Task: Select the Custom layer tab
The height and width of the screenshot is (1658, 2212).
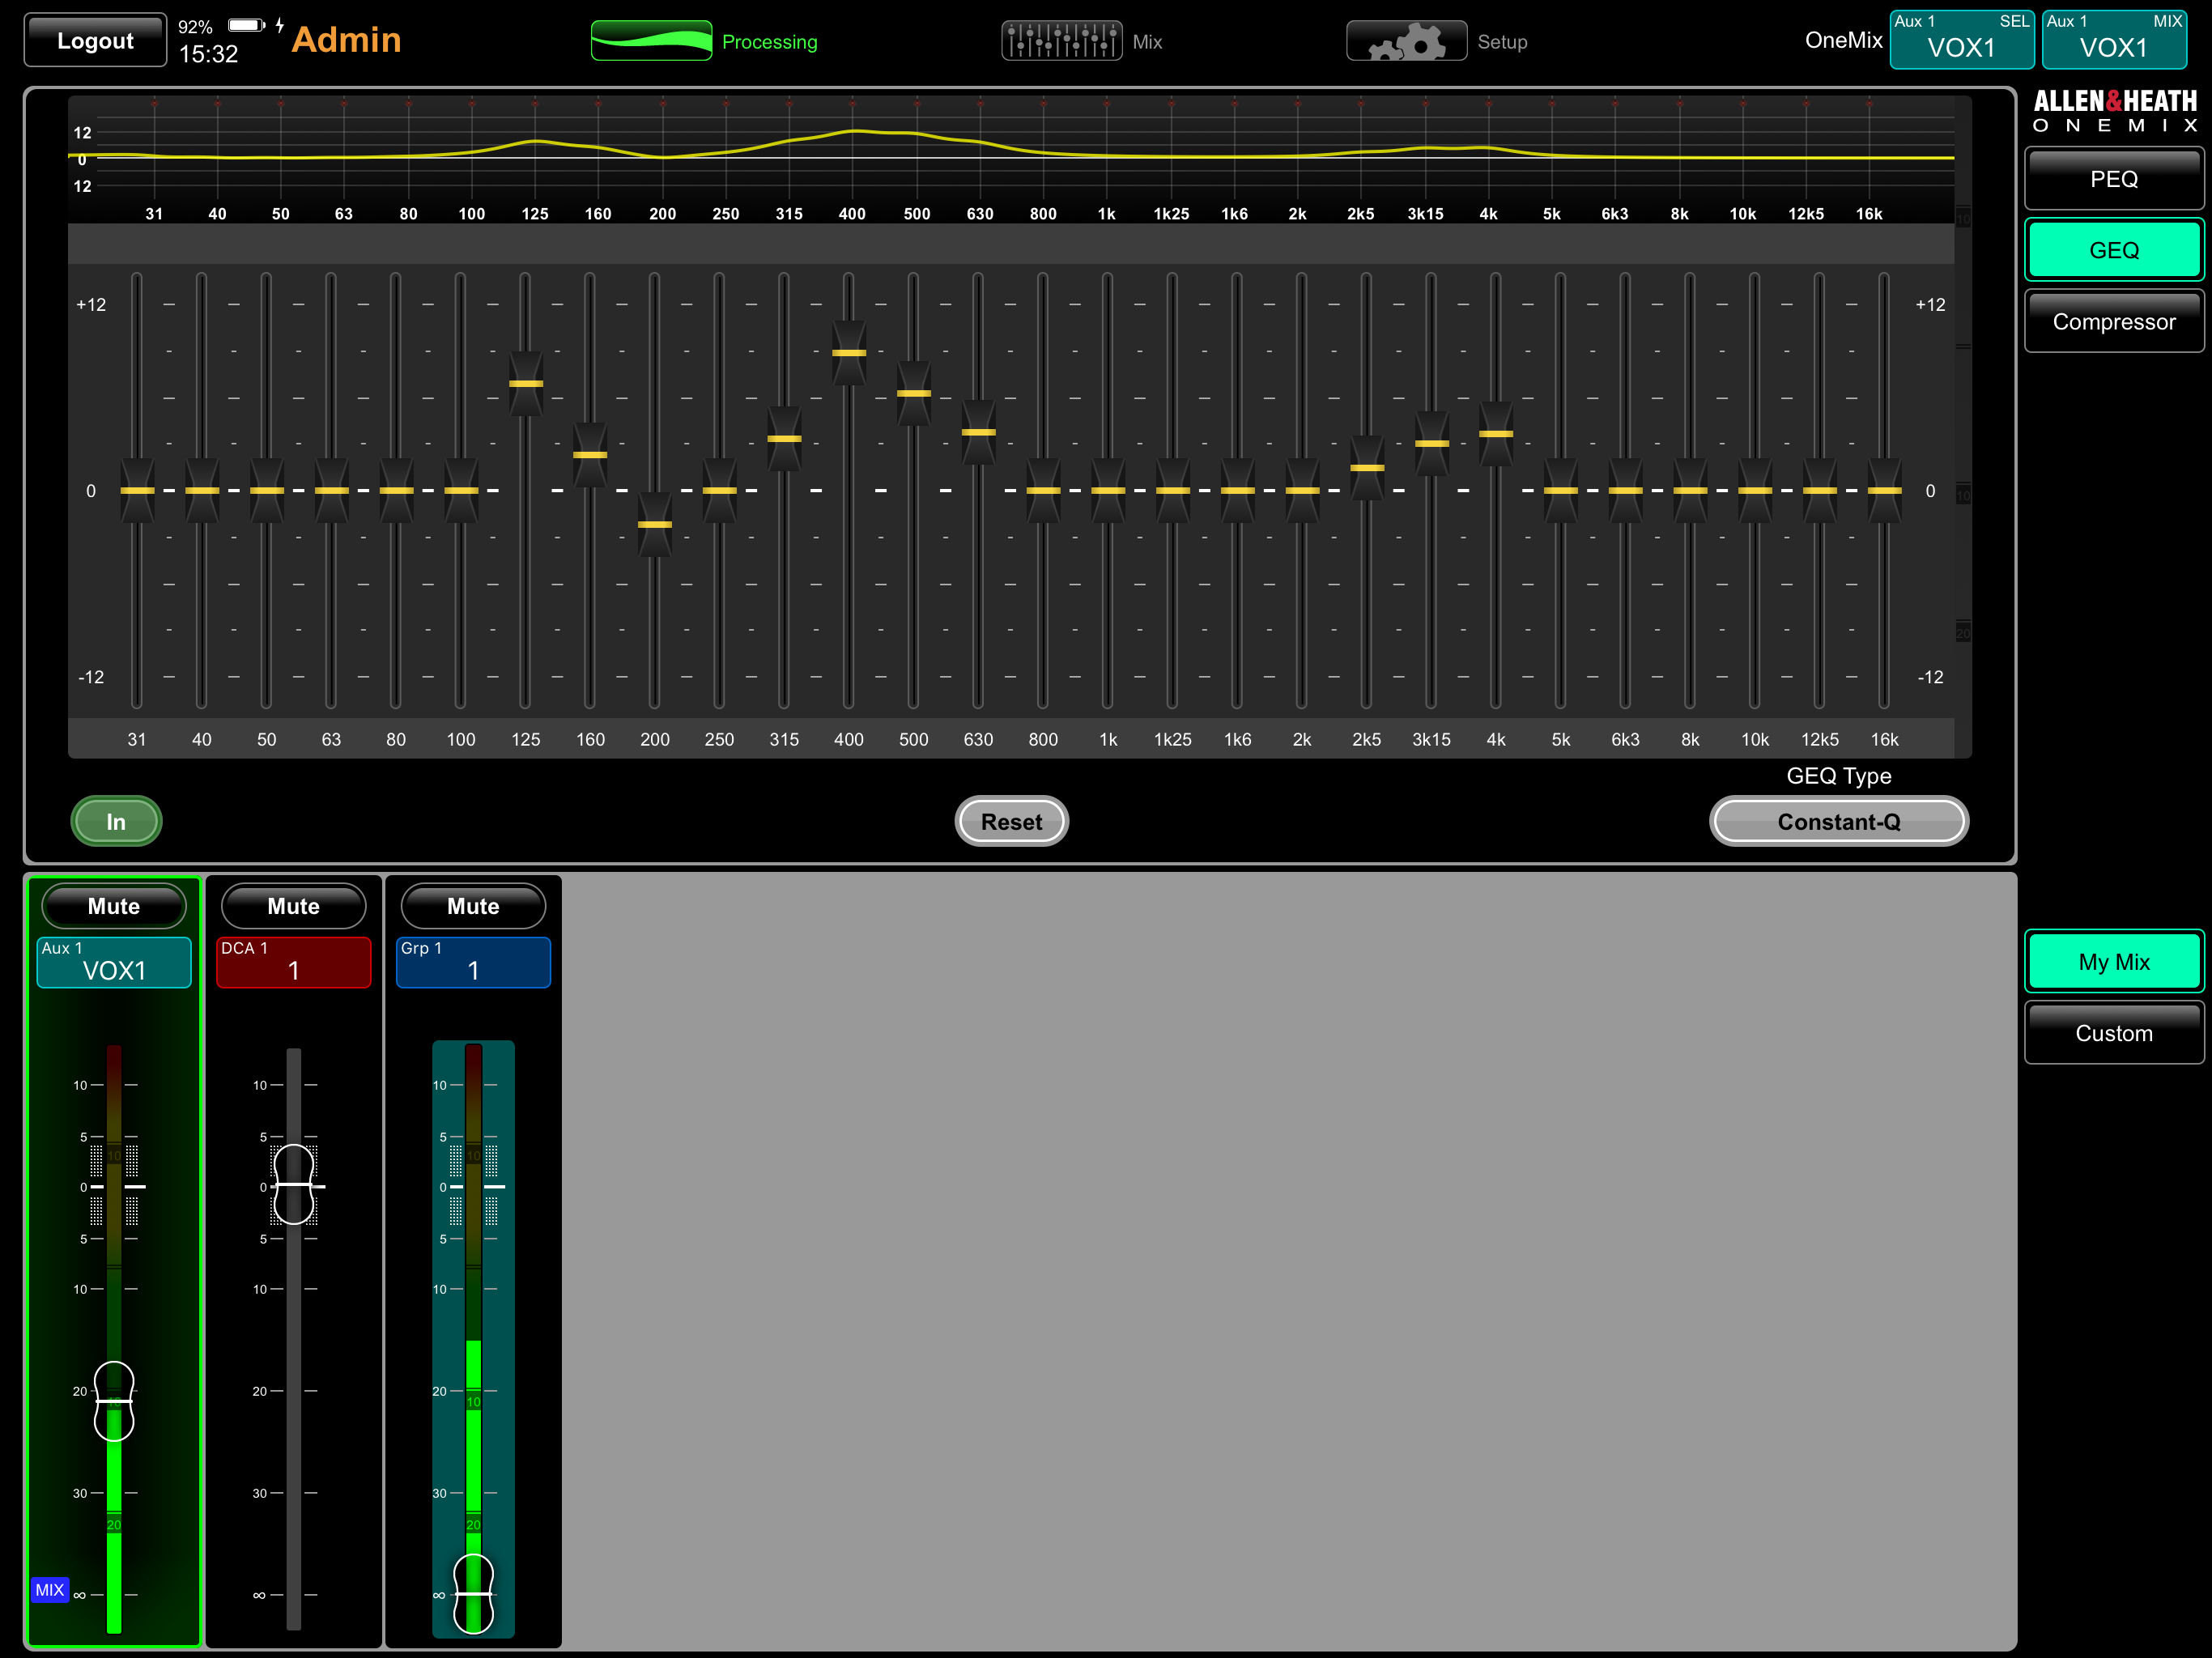Action: click(2113, 1033)
